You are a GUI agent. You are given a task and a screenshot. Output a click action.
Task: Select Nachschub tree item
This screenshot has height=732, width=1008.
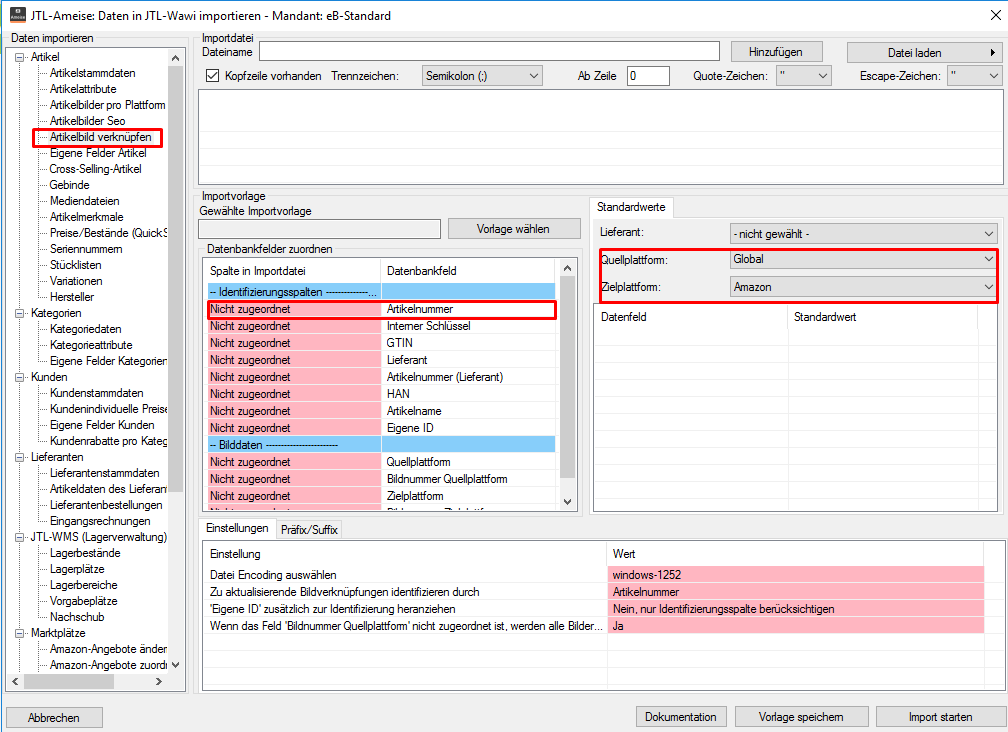pyautogui.click(x=76, y=617)
